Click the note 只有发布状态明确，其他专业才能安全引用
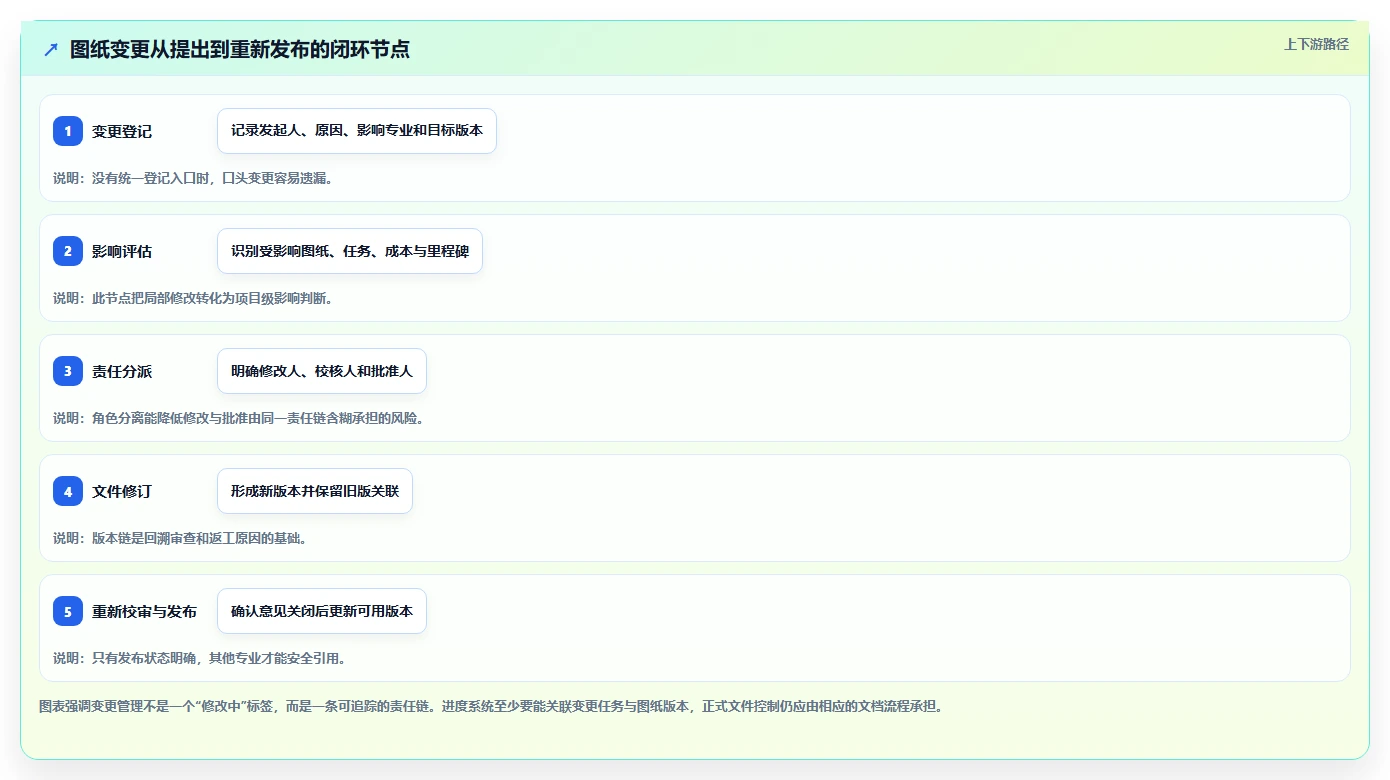The width and height of the screenshot is (1390, 780). pyautogui.click(x=200, y=658)
